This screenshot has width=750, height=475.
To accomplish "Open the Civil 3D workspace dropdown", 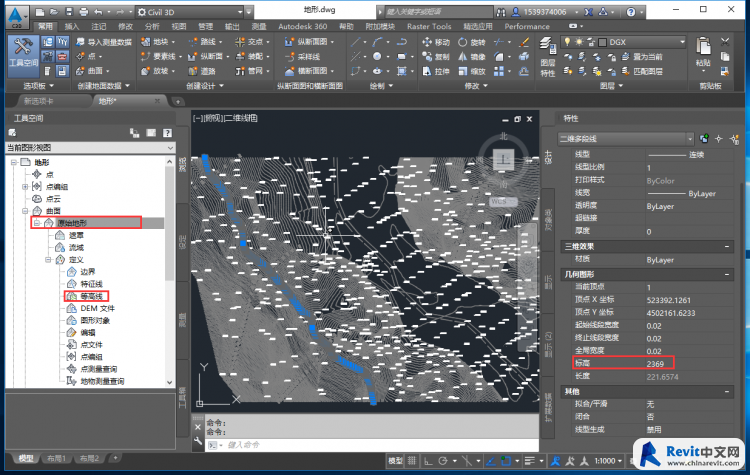I will (x=240, y=12).
